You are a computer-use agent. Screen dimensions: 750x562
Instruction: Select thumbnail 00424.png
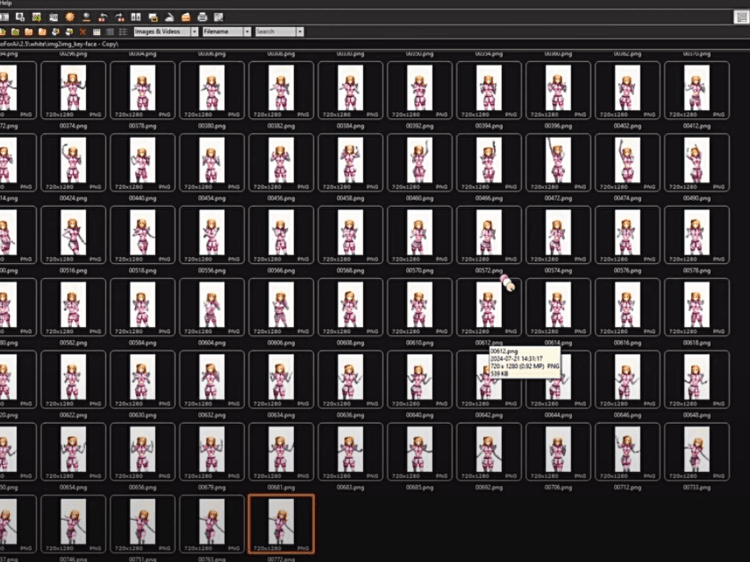point(73,163)
